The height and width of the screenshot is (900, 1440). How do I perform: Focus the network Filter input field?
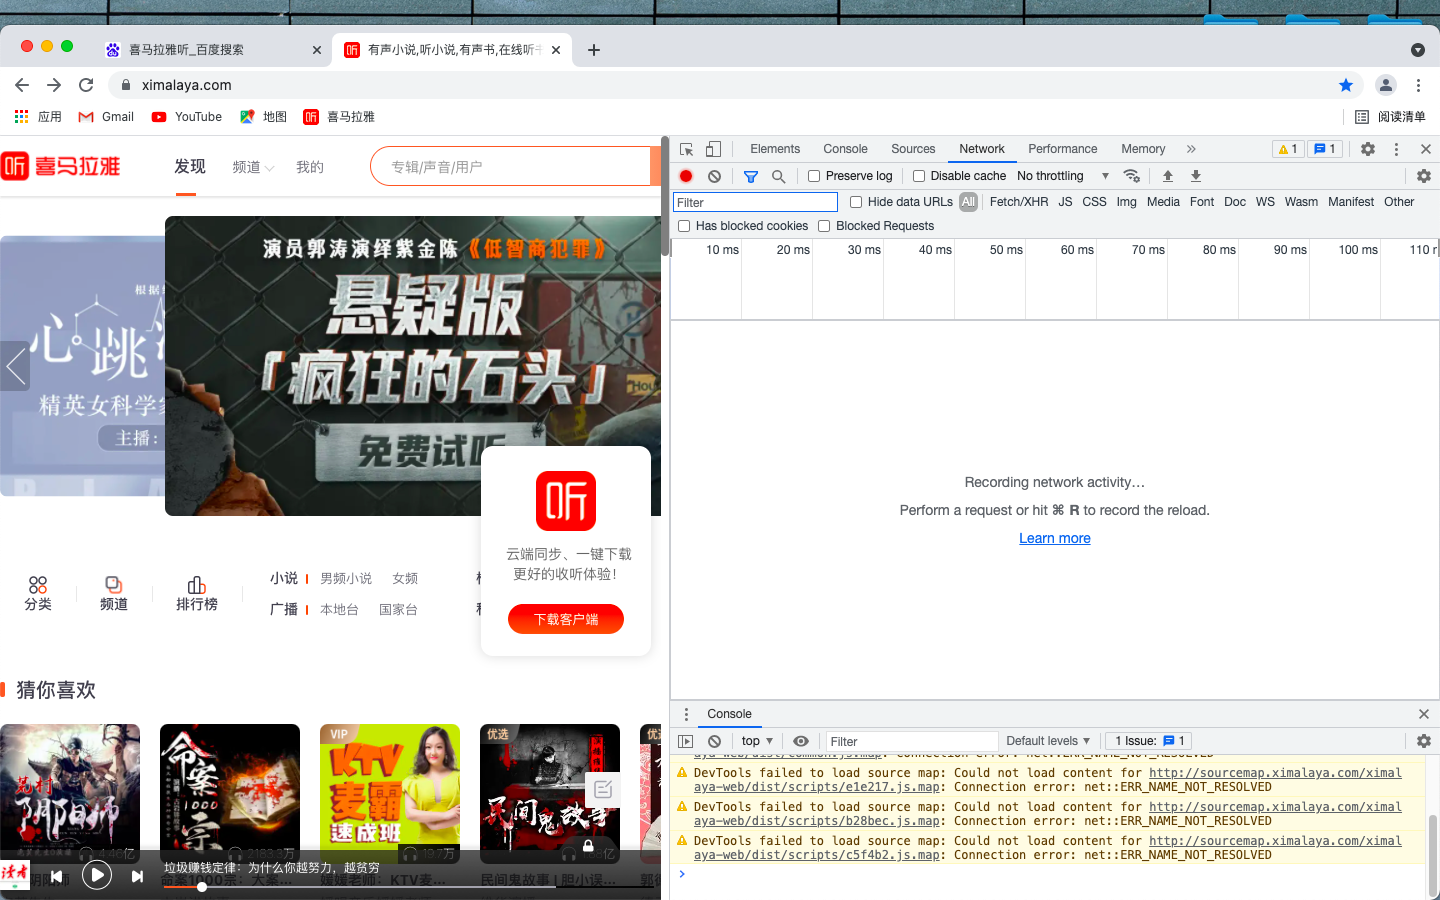tap(755, 202)
